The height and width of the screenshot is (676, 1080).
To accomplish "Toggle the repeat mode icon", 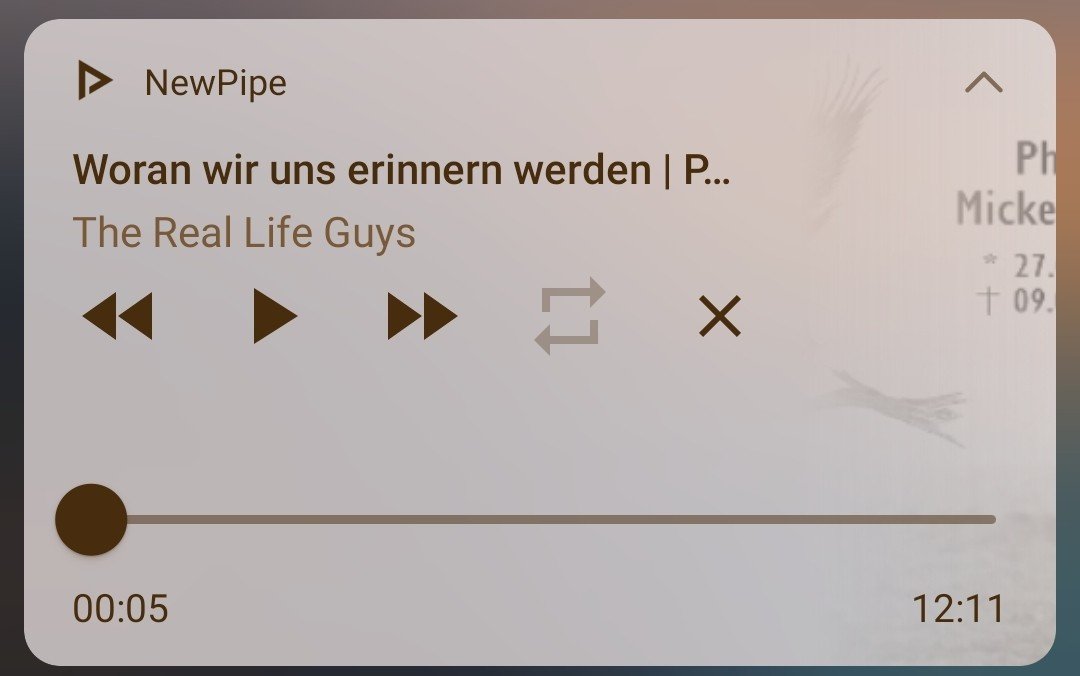I will pos(570,316).
